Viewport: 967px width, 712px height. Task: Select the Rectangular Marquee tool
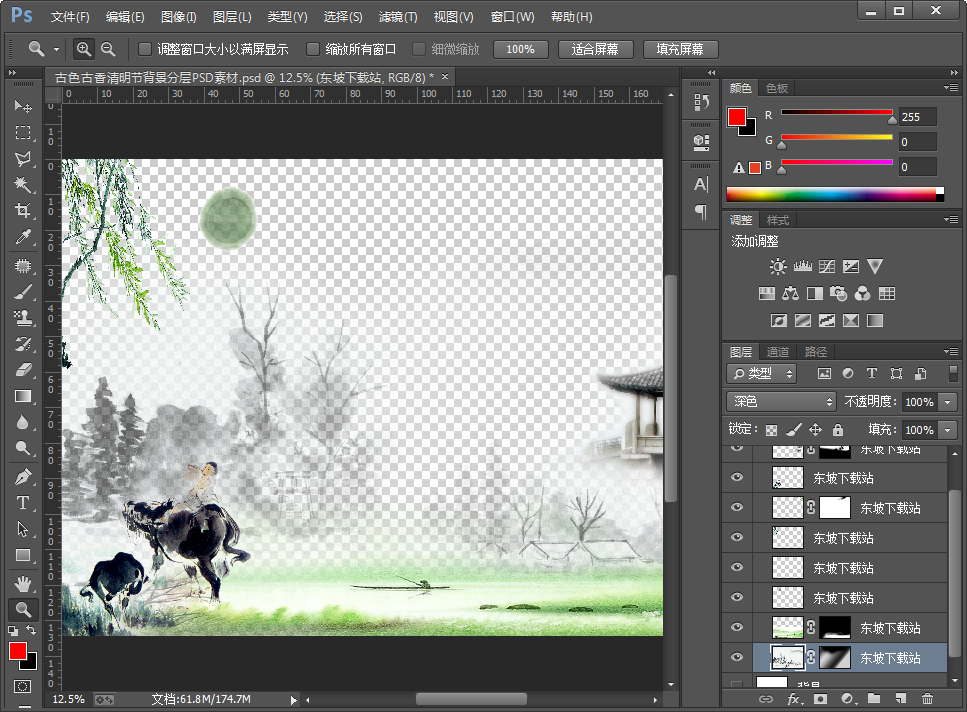(23, 133)
